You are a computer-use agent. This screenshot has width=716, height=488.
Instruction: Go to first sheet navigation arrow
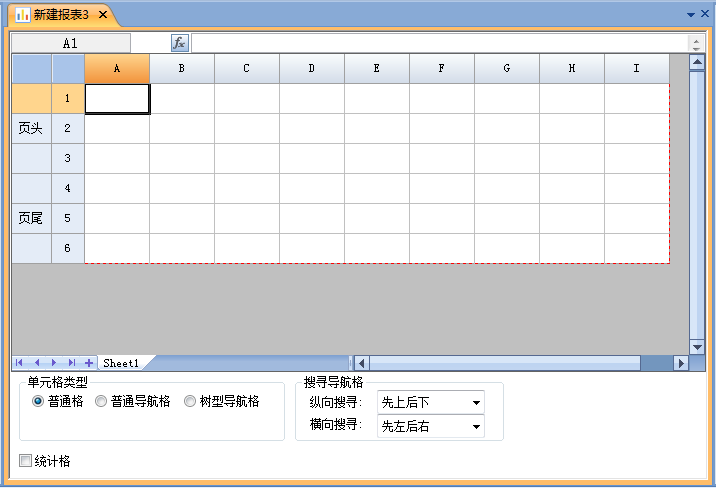[20, 363]
